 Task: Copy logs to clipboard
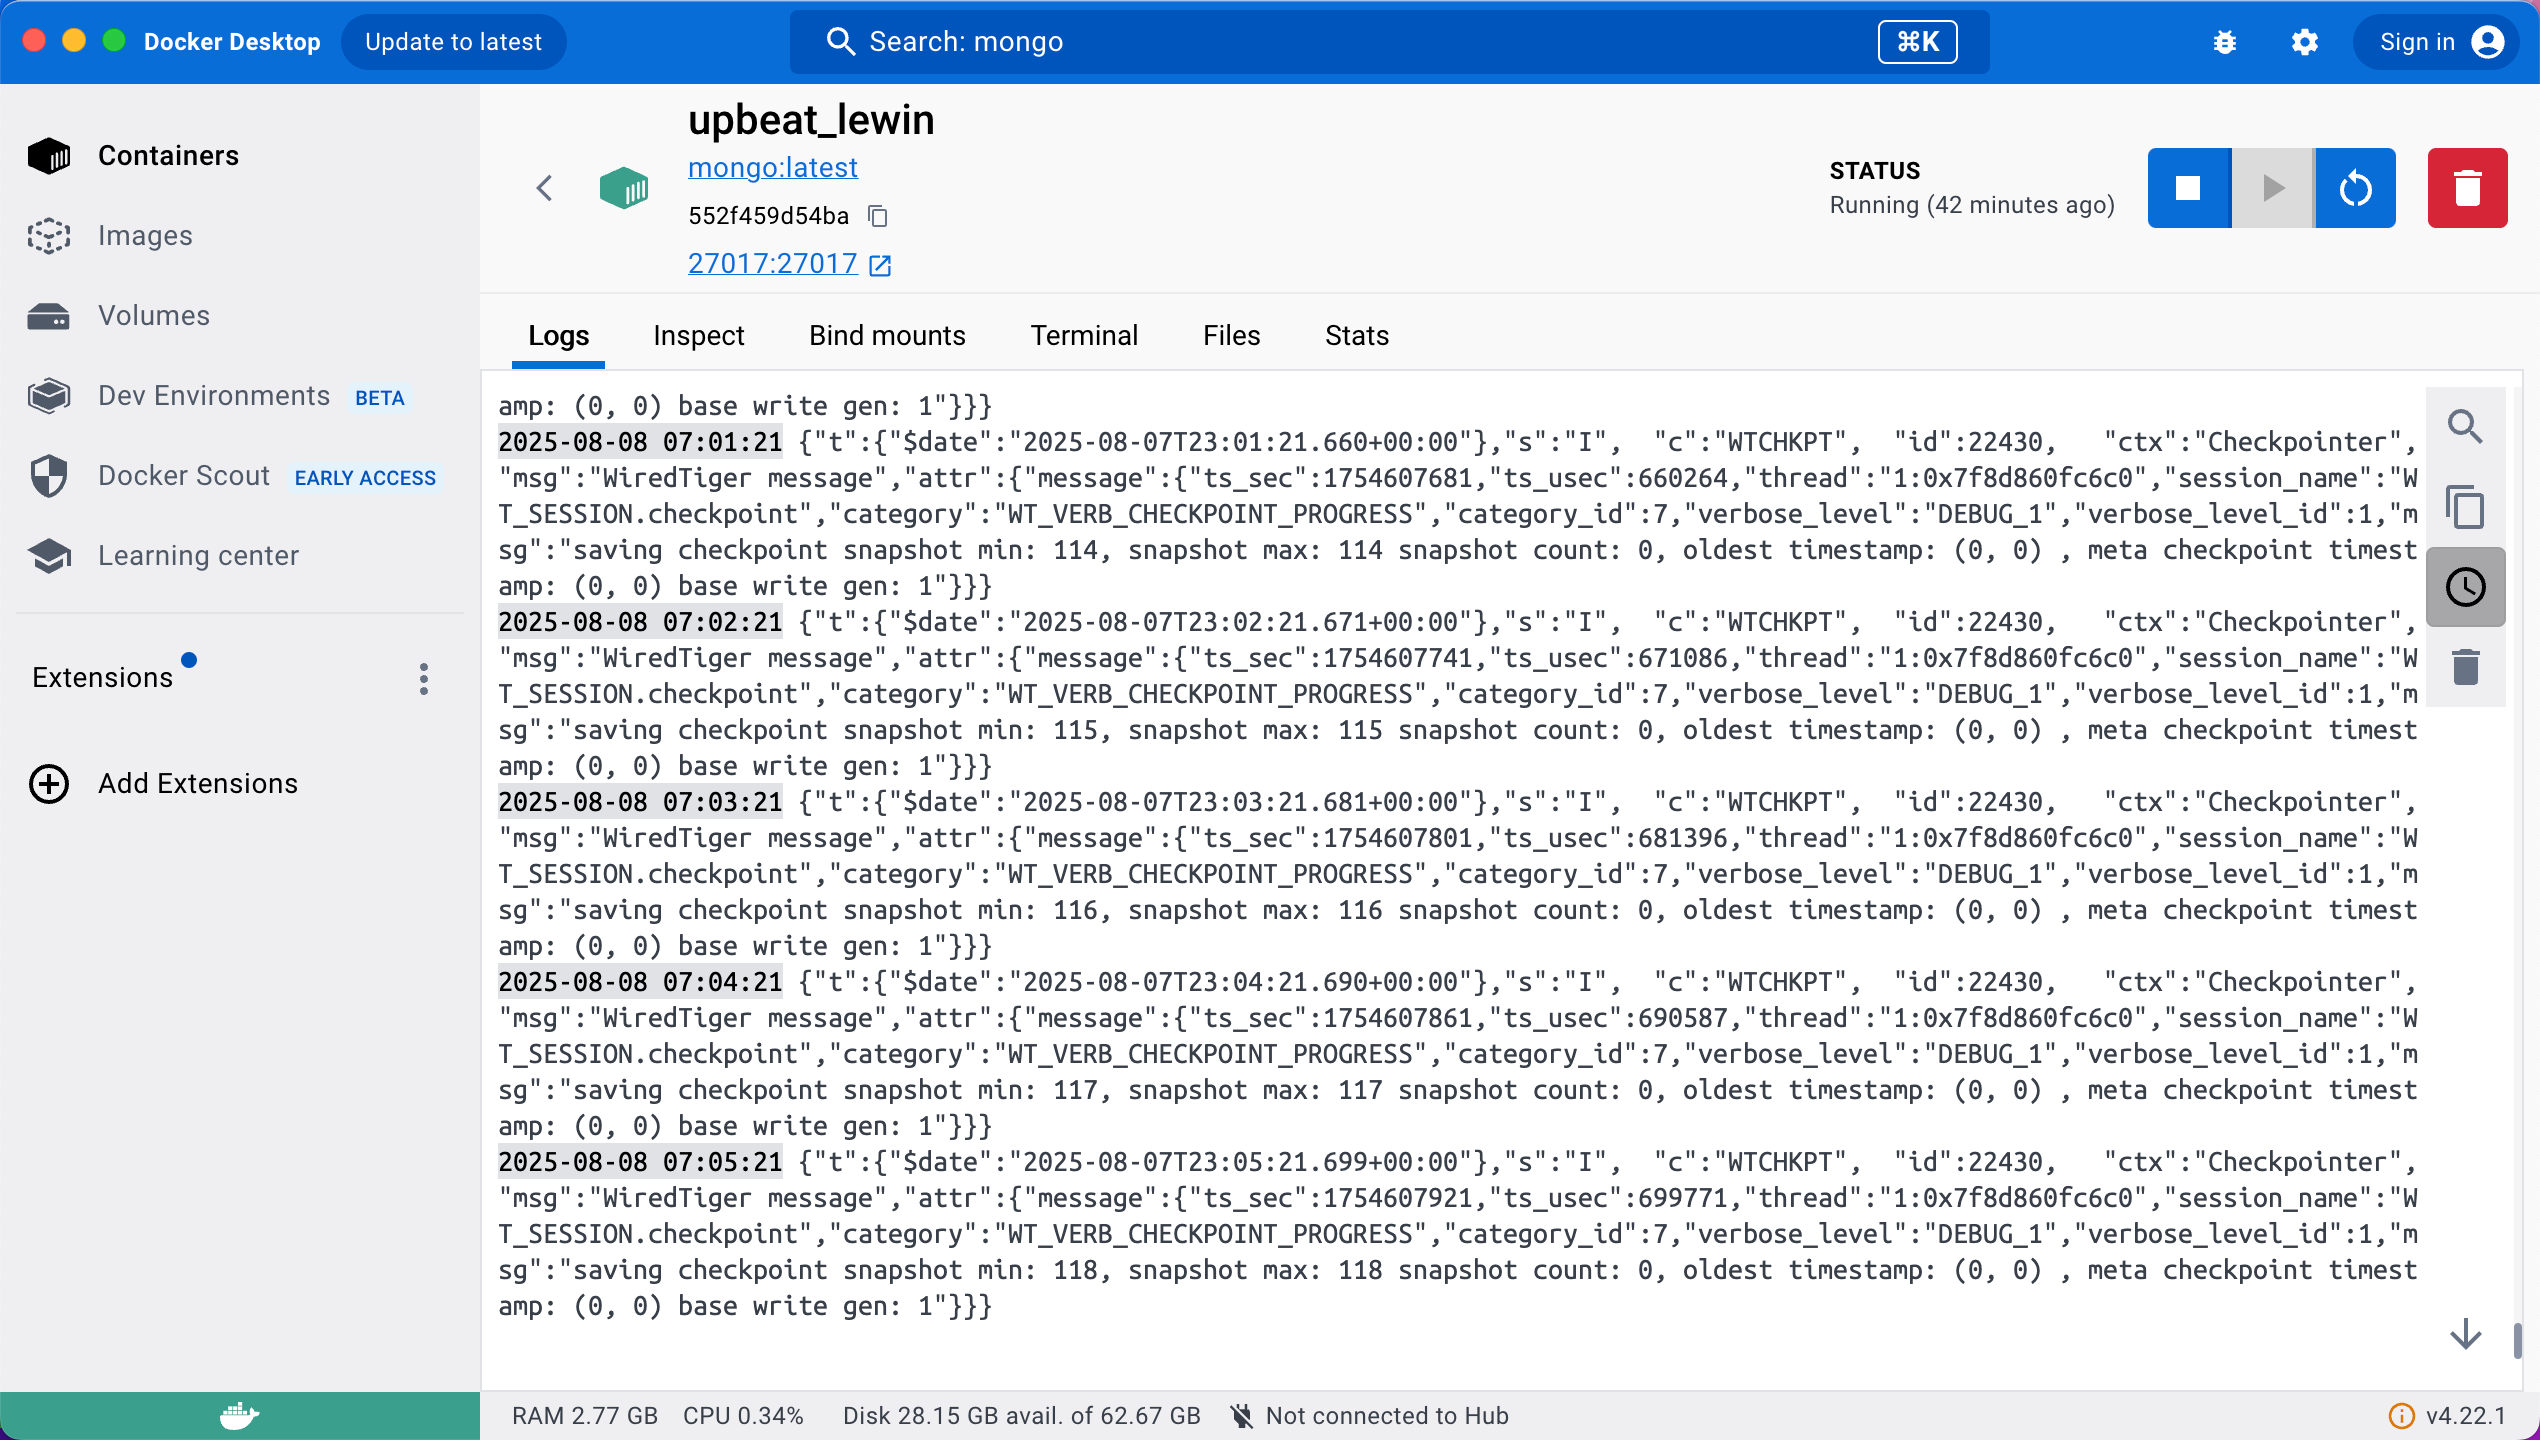click(x=2464, y=507)
